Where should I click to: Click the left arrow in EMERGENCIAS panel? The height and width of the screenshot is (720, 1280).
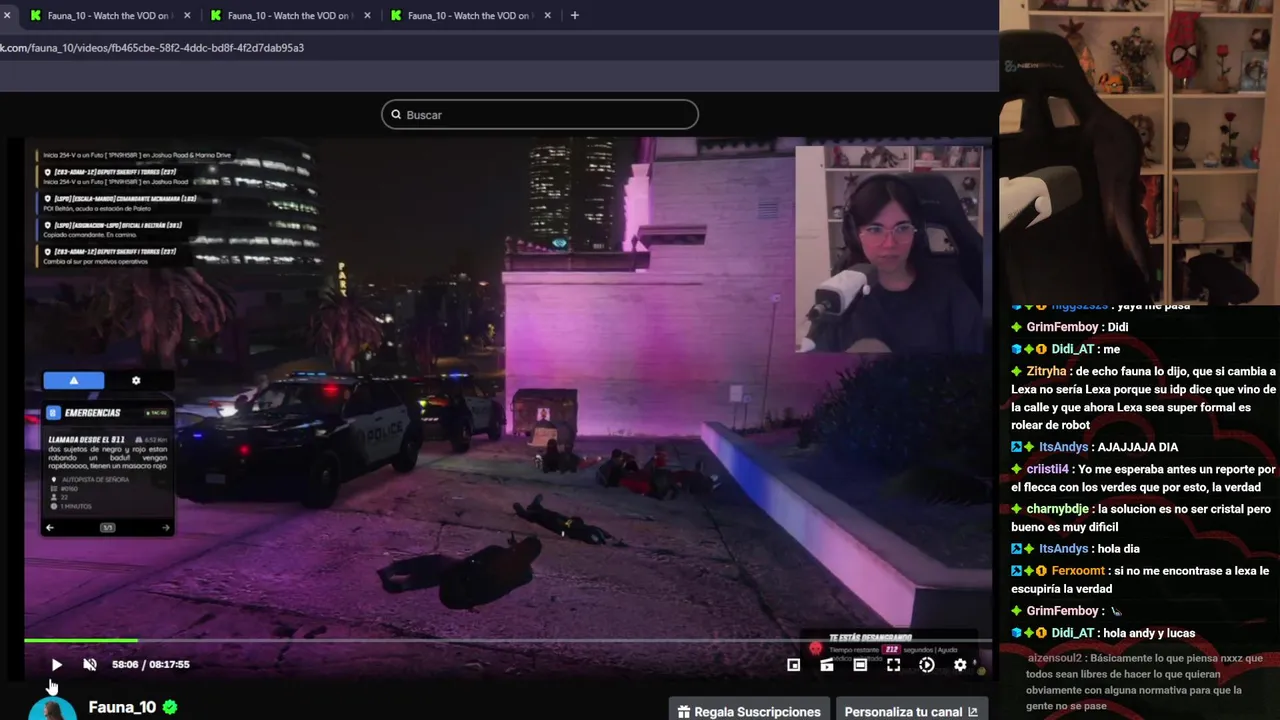click(x=50, y=527)
